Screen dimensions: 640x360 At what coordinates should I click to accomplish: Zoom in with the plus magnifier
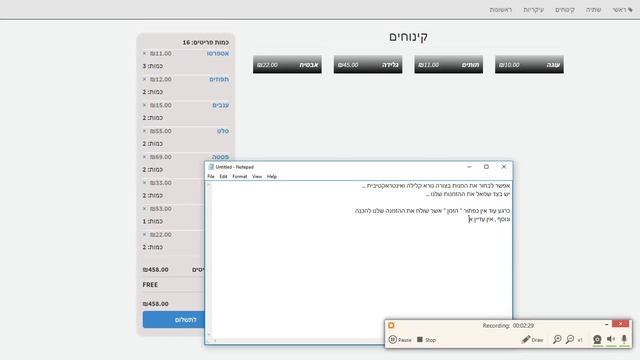pyautogui.click(x=557, y=339)
